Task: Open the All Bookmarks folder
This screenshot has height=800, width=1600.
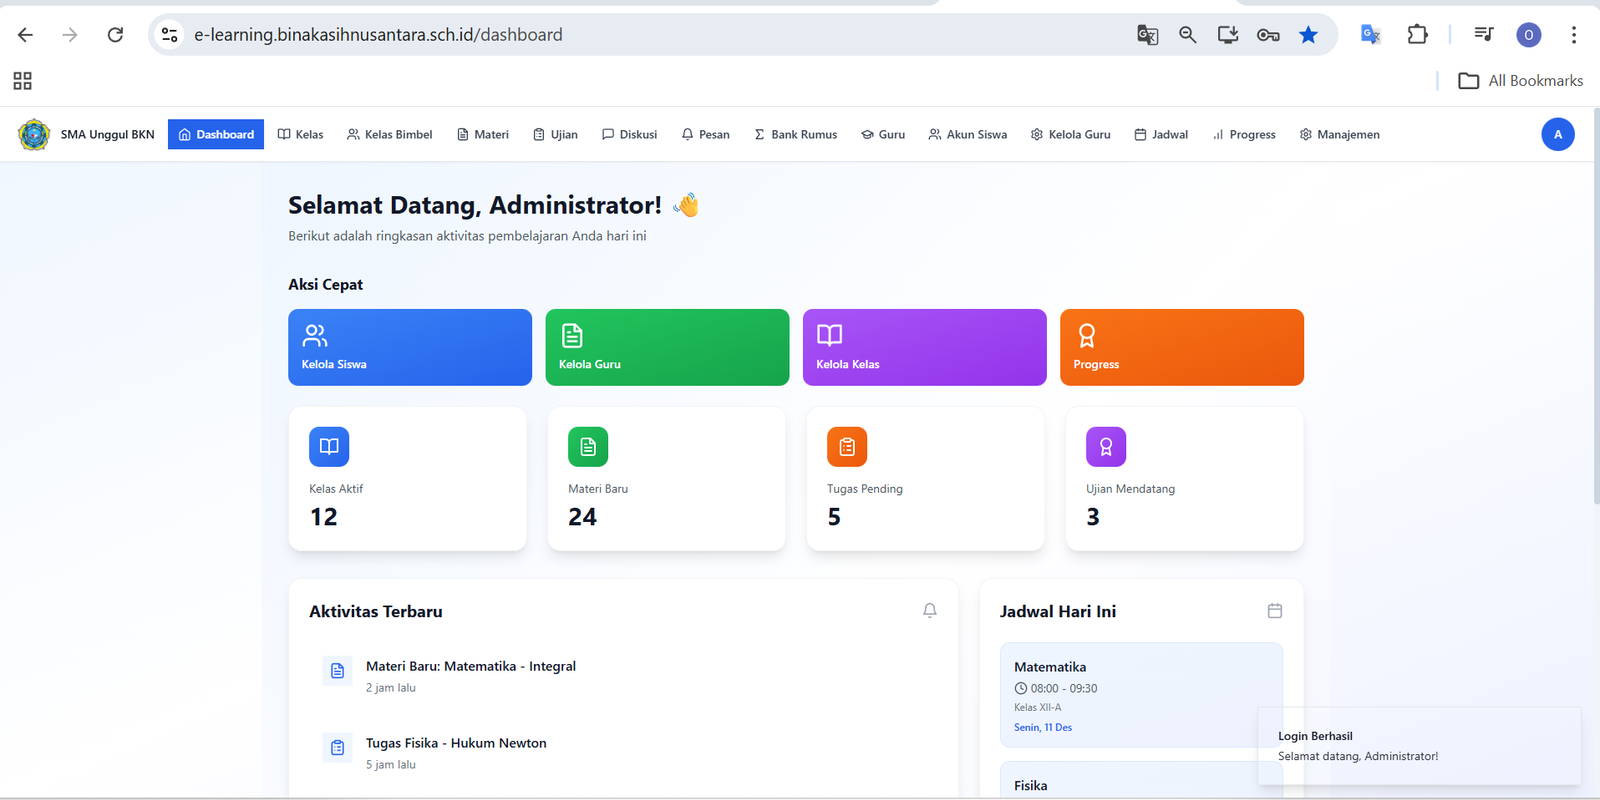Action: 1521,81
